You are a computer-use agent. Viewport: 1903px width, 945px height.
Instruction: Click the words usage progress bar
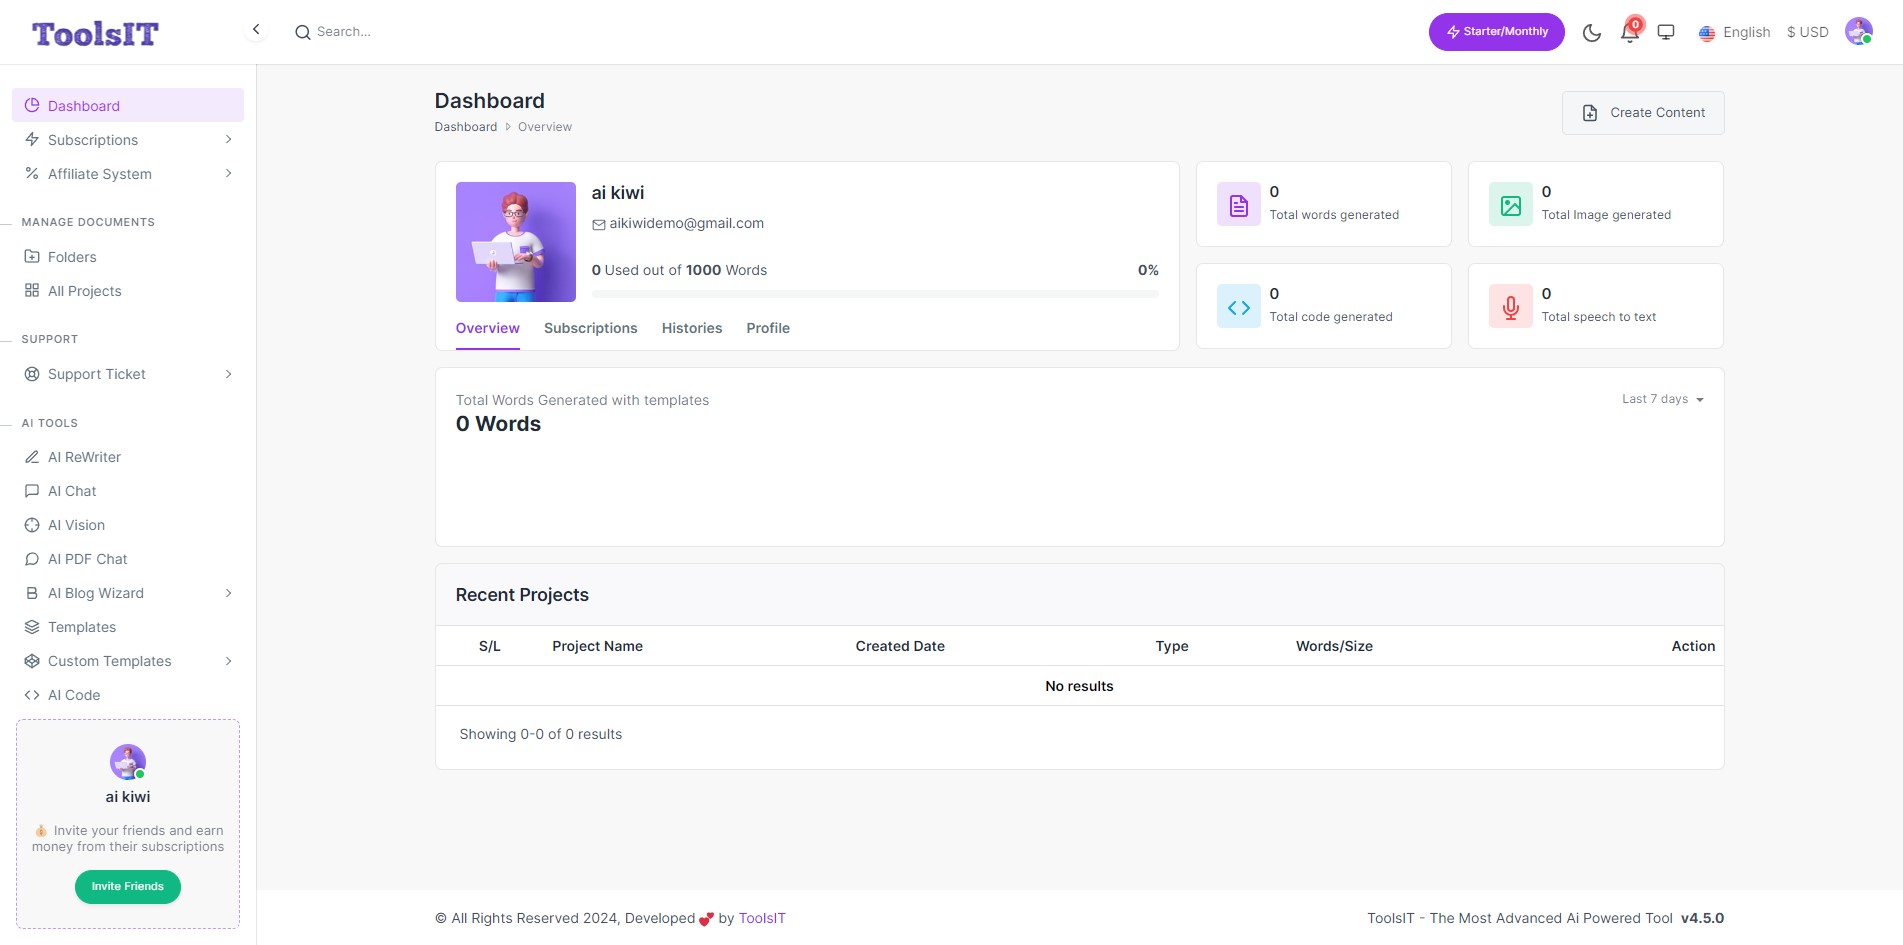click(x=875, y=294)
